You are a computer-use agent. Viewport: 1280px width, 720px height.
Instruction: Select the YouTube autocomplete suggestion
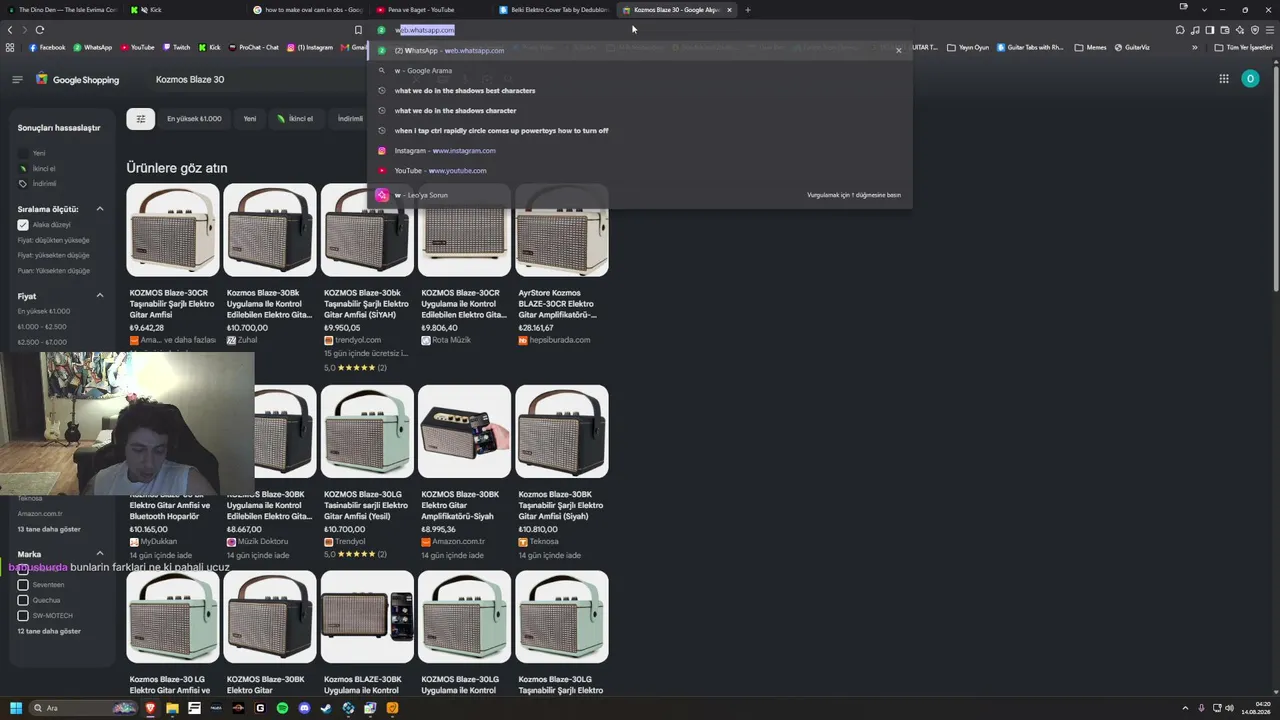point(640,171)
